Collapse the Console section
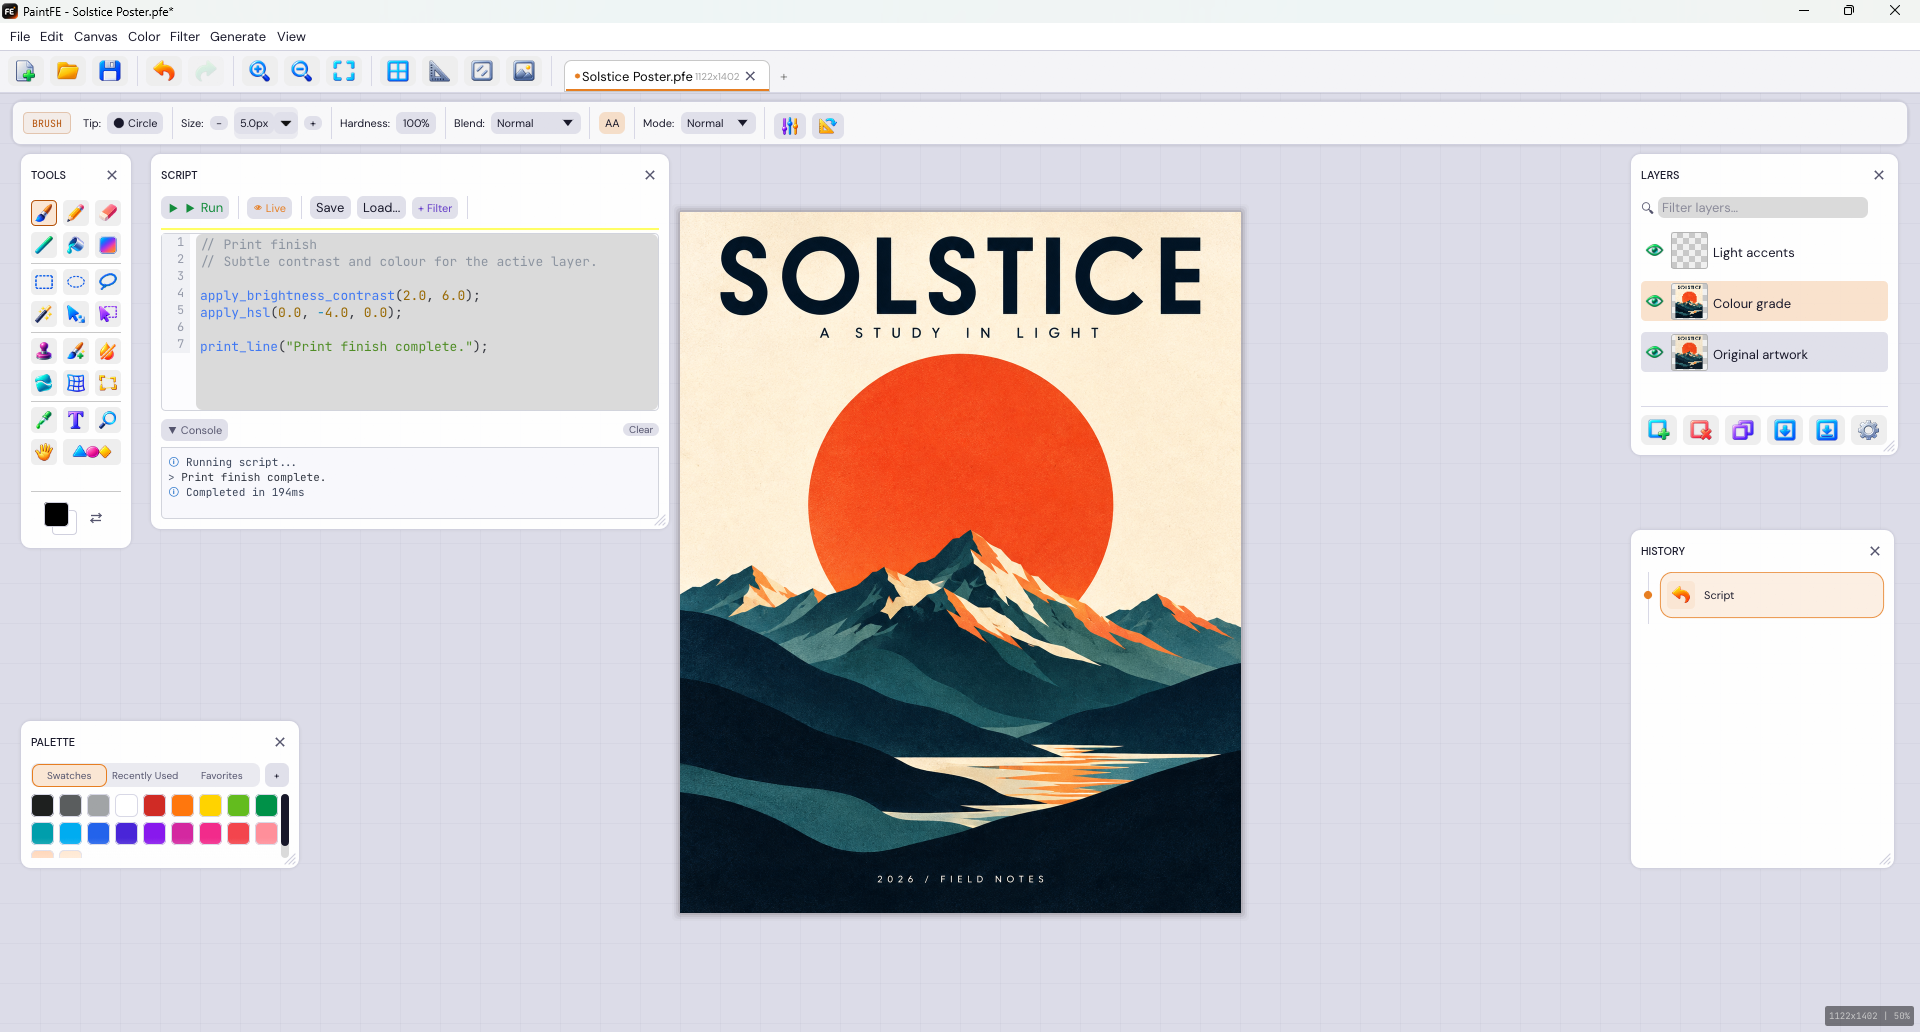The height and width of the screenshot is (1032, 1920). [x=195, y=430]
